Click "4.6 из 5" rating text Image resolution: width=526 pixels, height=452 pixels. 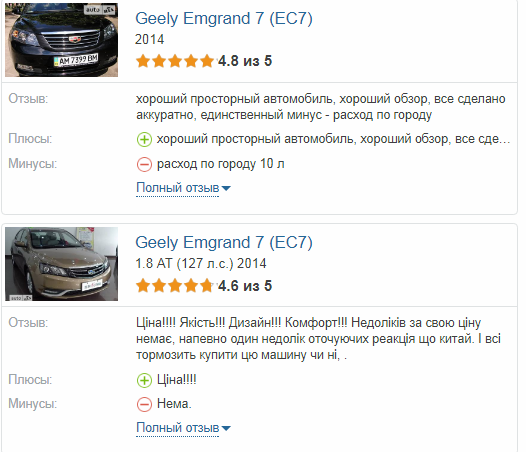pos(245,286)
